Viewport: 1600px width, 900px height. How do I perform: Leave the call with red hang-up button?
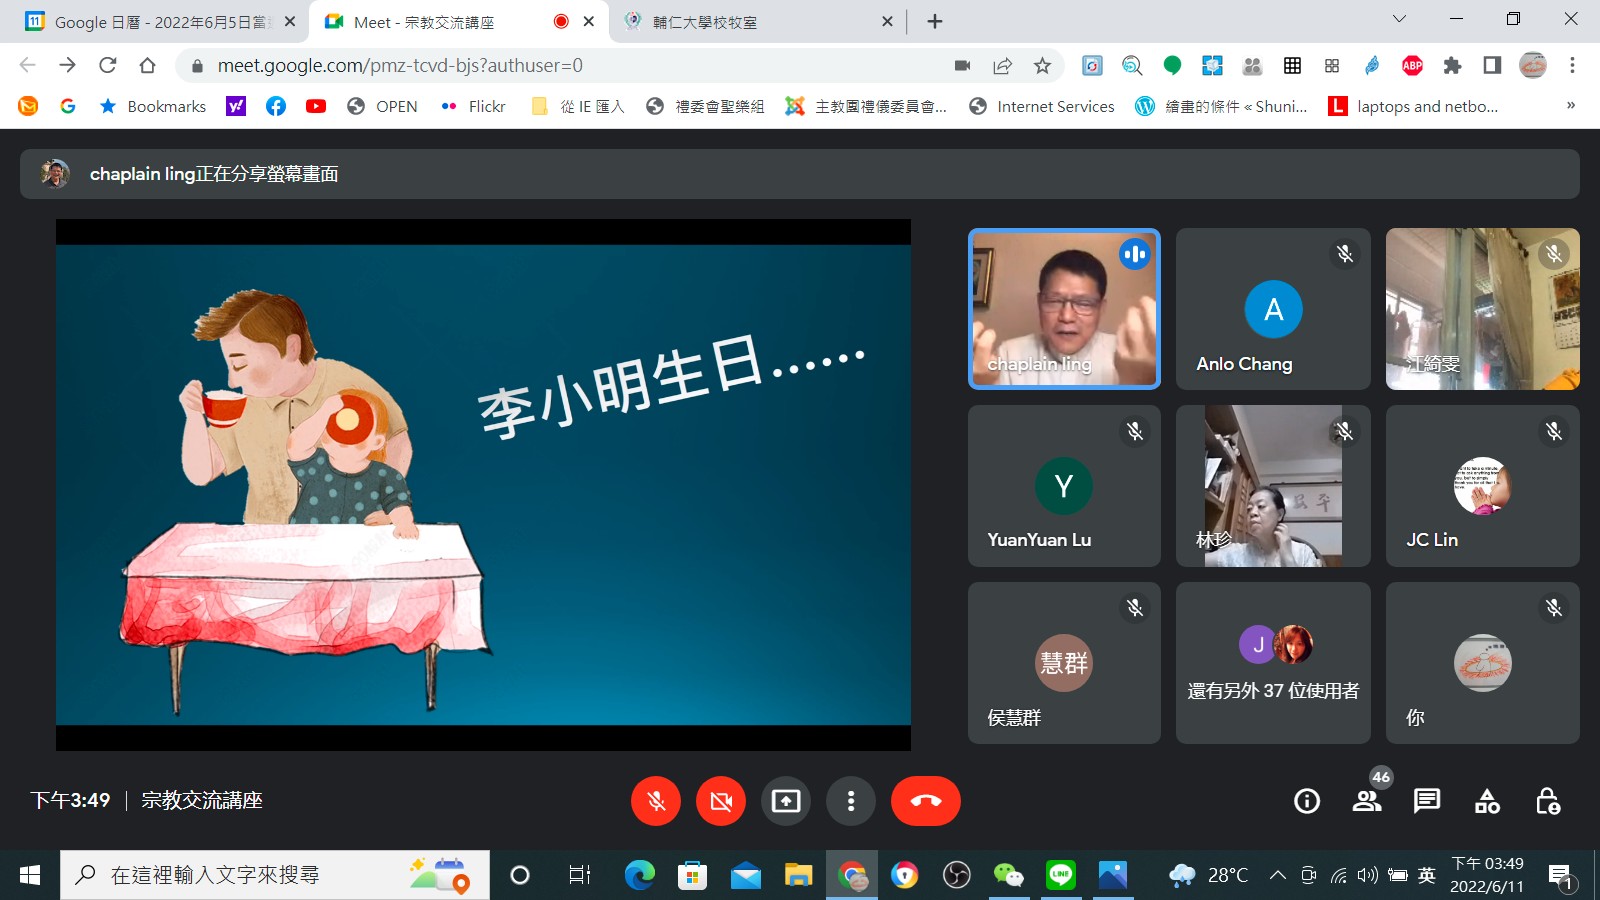925,801
